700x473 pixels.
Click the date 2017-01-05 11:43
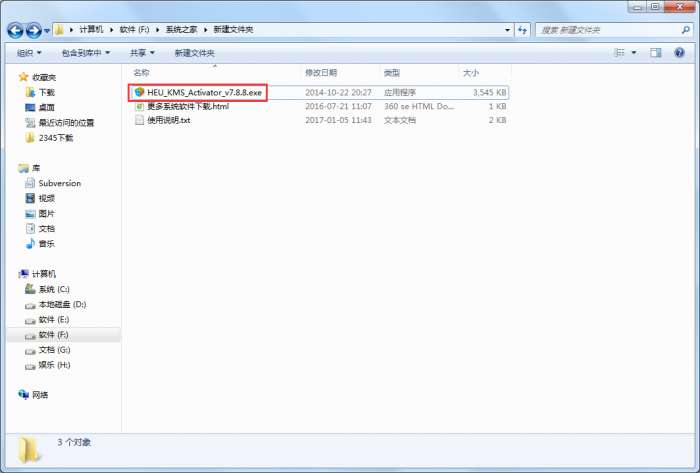click(338, 120)
